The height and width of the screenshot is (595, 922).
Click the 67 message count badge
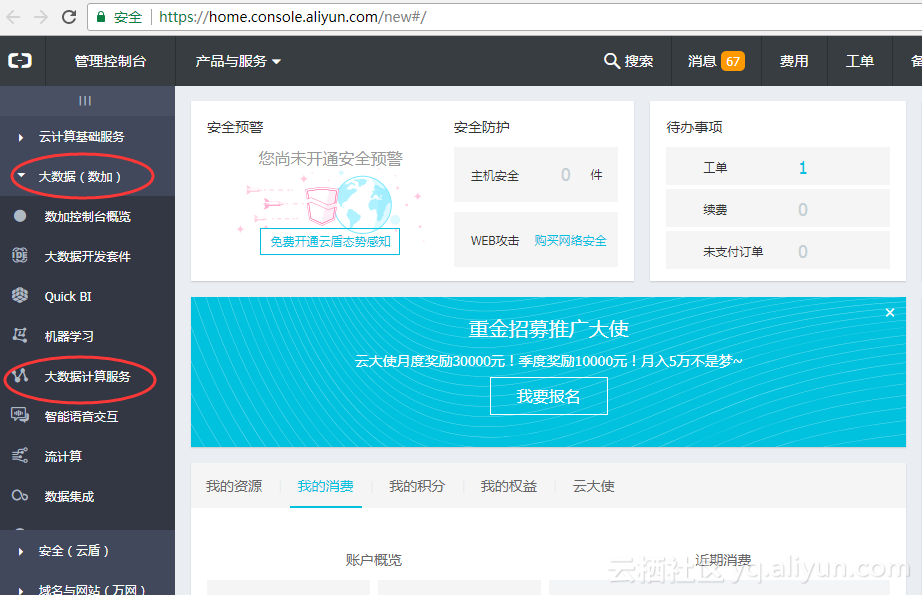[x=733, y=61]
